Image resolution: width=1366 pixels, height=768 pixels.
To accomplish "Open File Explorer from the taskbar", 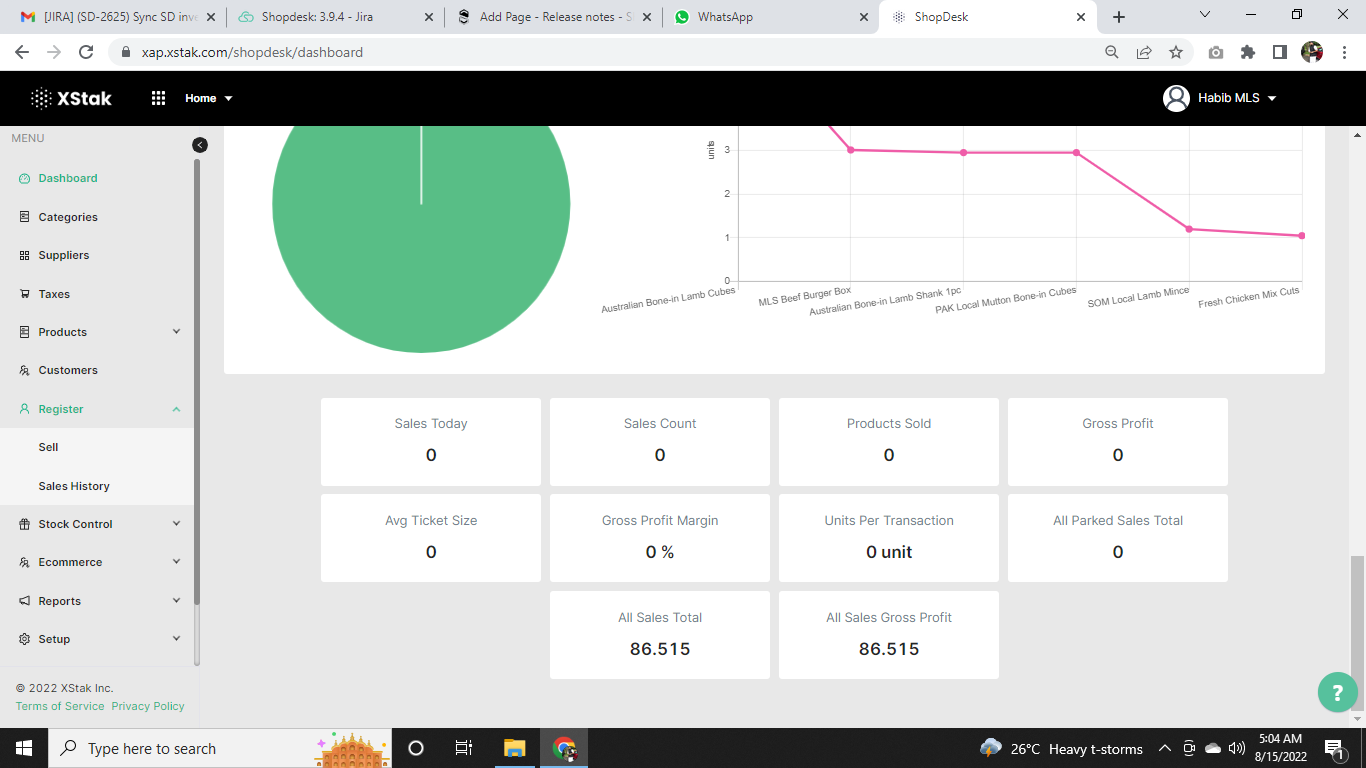I will pyautogui.click(x=514, y=748).
